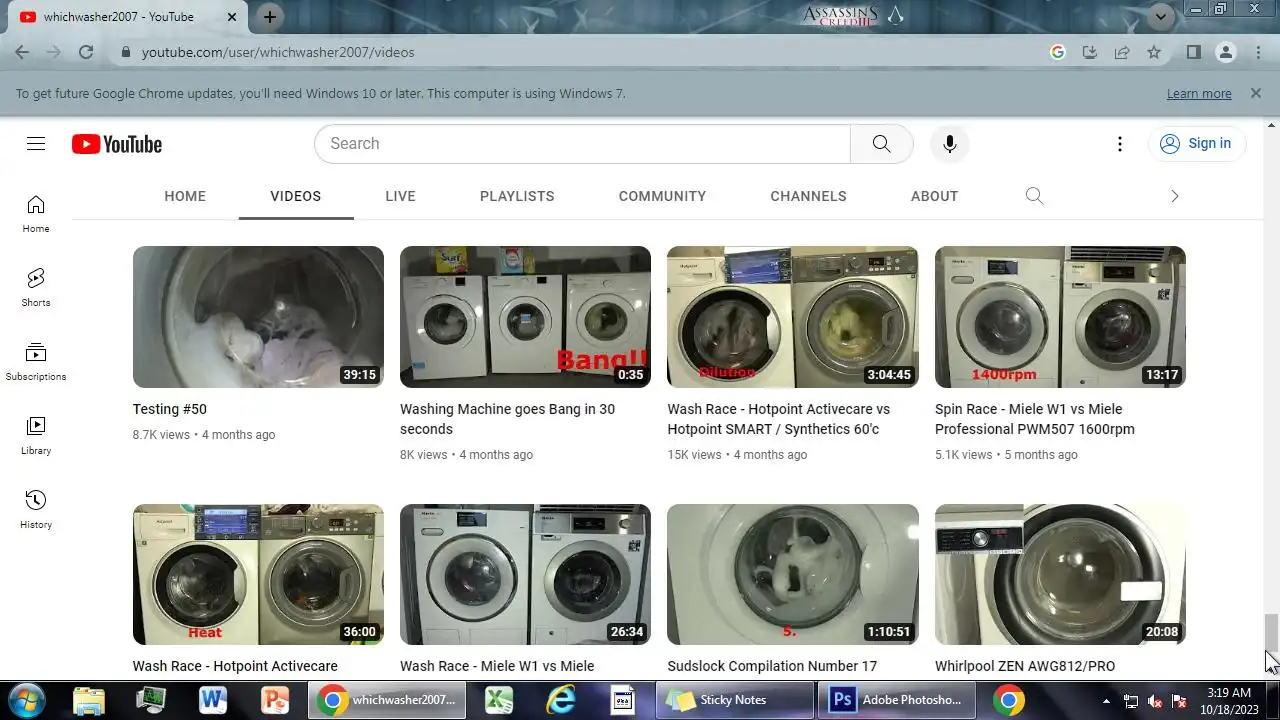Open Hotpoint Activecare vs SMART video title
Screen dimensions: 1280x720
pyautogui.click(x=778, y=419)
